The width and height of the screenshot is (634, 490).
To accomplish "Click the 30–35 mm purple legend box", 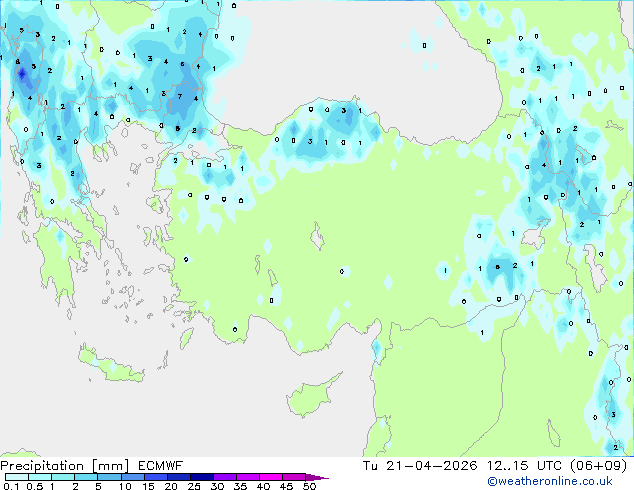I will (225, 477).
